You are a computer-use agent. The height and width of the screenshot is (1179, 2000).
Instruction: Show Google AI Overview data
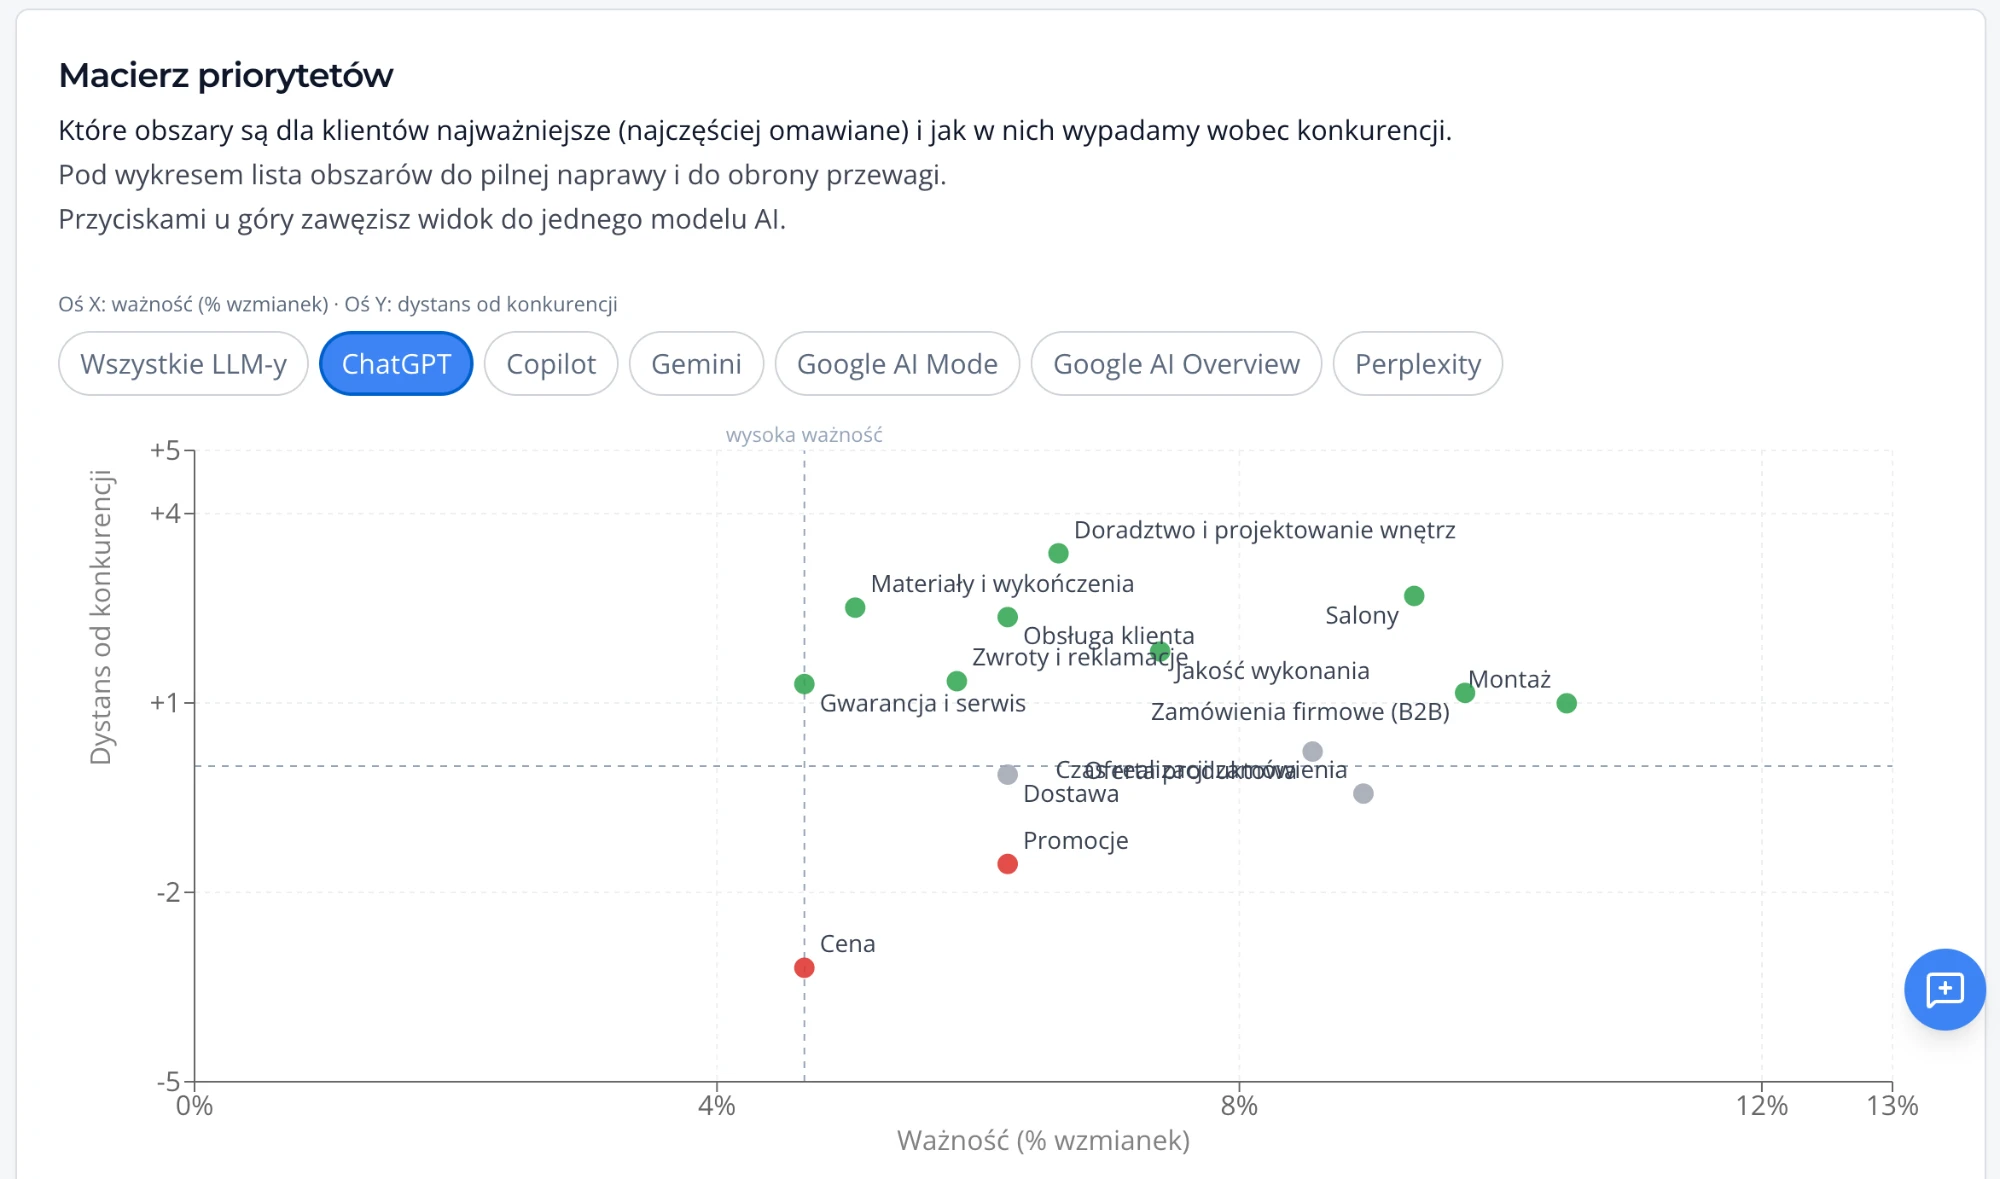(1176, 364)
